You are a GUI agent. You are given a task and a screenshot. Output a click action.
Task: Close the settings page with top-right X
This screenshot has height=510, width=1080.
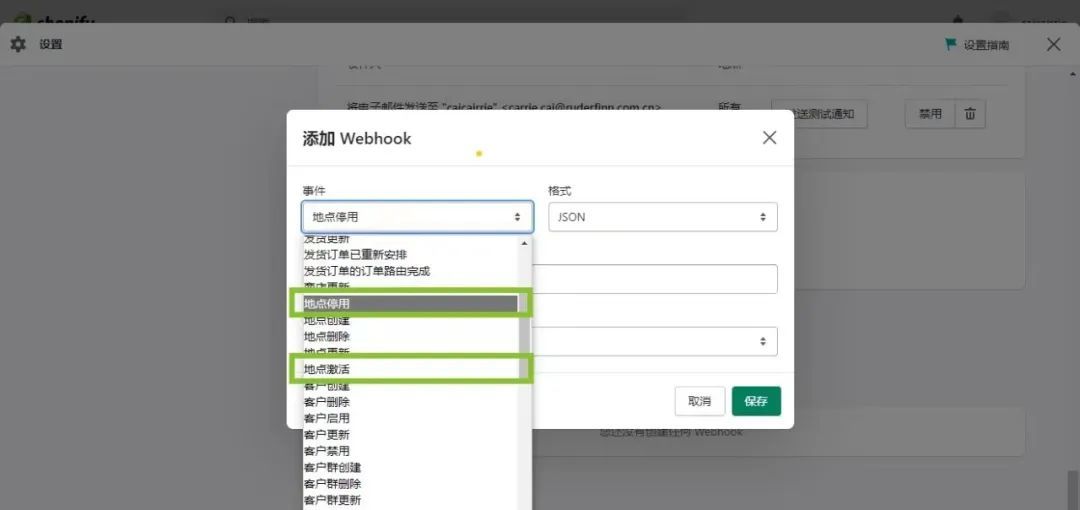[x=1053, y=45]
